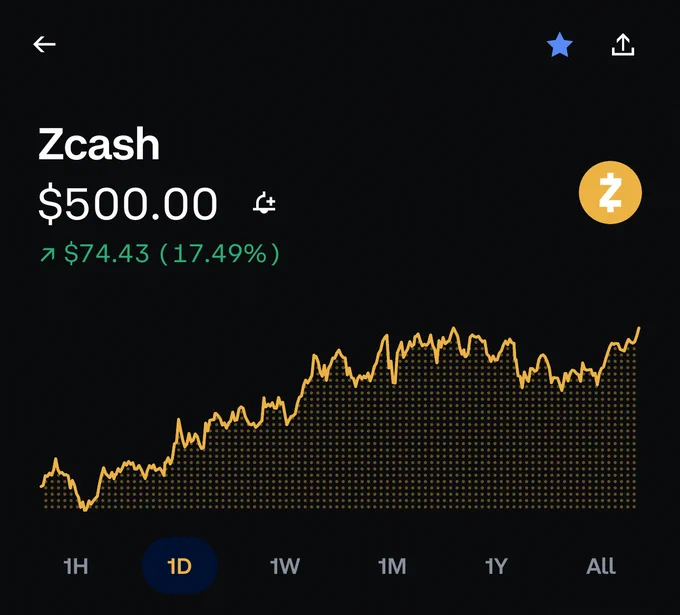
Task: Tap the yellow Zcash coin logo
Action: (x=610, y=193)
